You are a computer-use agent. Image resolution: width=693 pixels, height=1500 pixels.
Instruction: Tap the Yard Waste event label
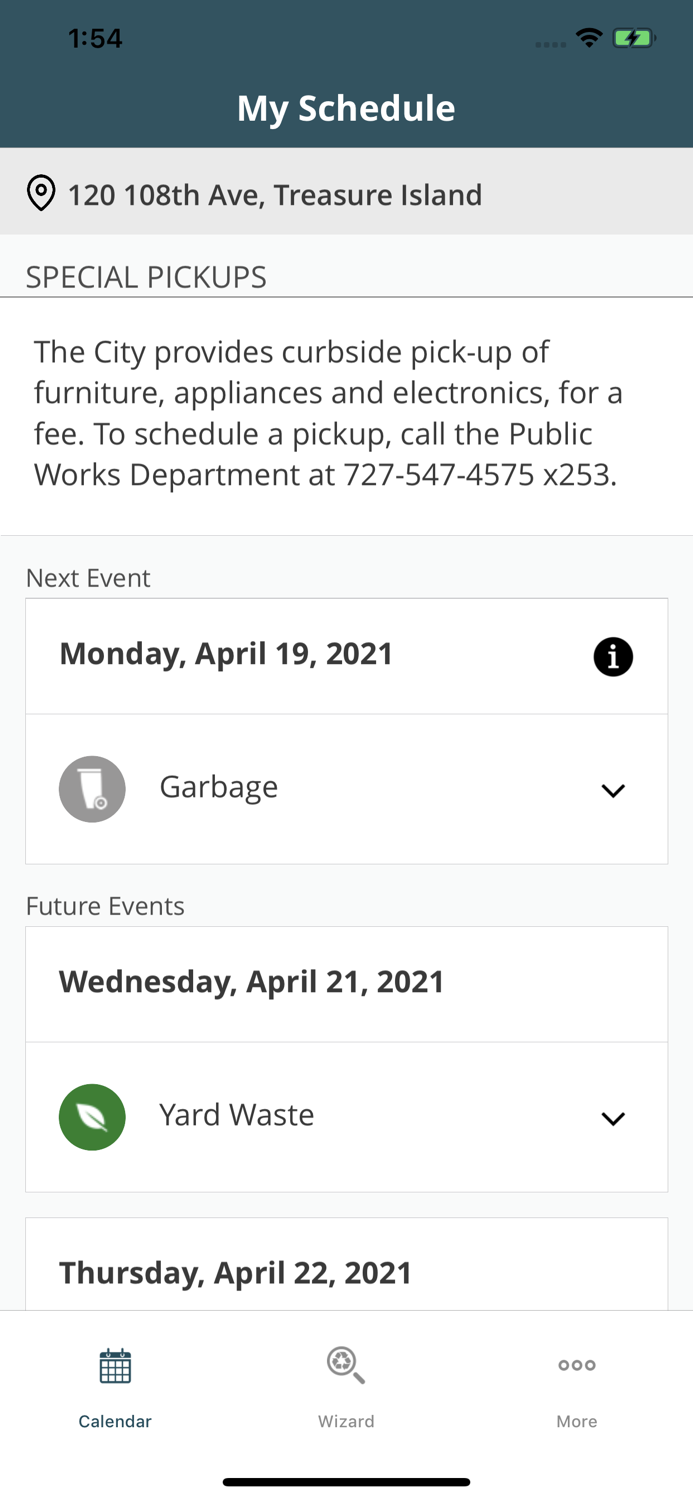tap(237, 1115)
